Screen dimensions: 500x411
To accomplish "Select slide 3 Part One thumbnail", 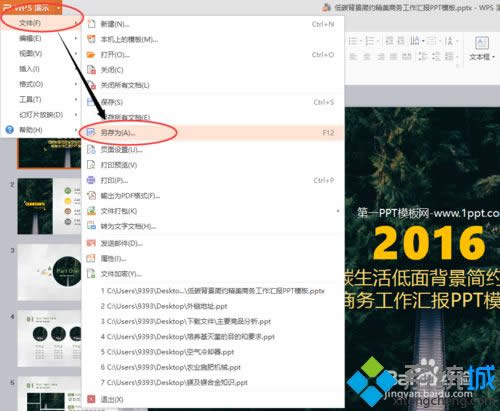I will click(x=49, y=272).
